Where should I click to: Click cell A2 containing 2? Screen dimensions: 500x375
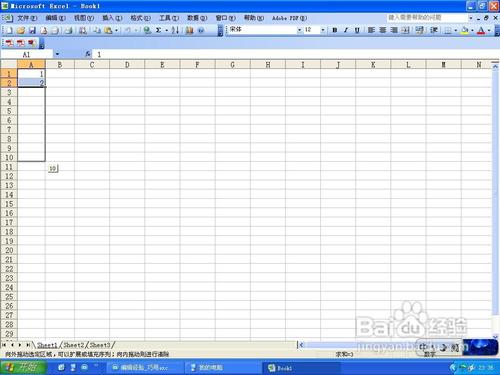tap(31, 83)
